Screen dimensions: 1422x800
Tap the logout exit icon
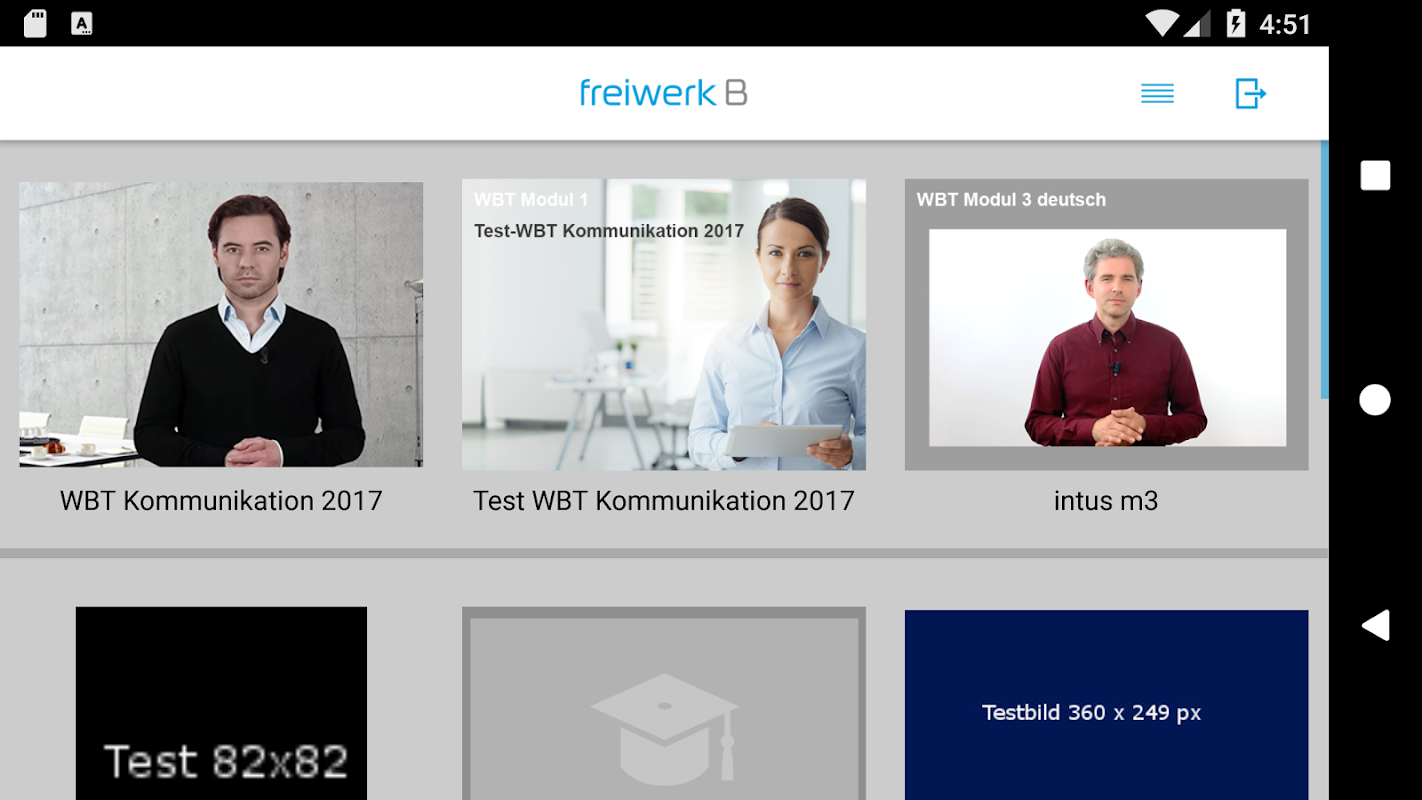[x=1251, y=94]
